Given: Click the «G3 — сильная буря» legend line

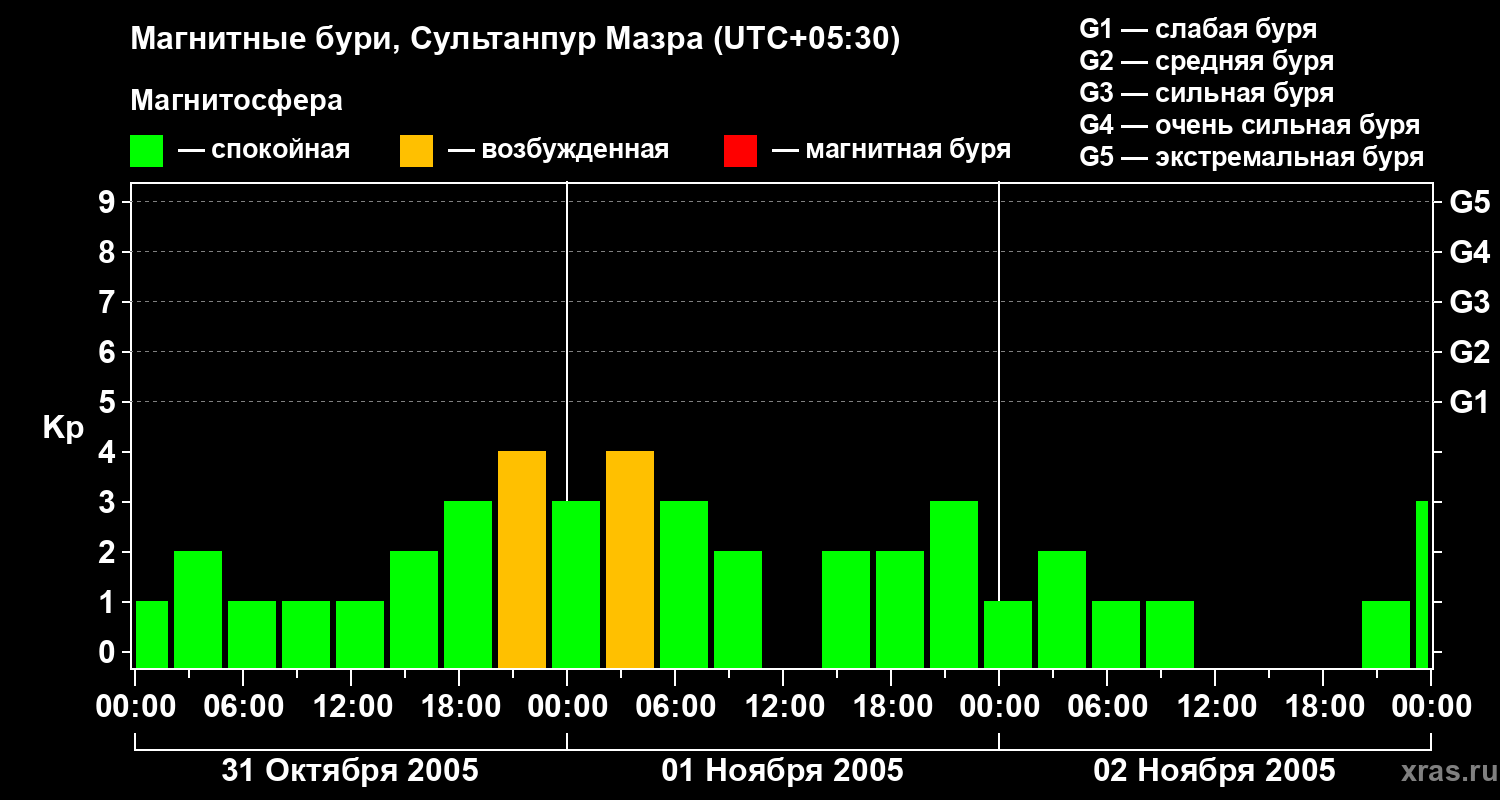Looking at the screenshot, I should pyautogui.click(x=1207, y=93).
